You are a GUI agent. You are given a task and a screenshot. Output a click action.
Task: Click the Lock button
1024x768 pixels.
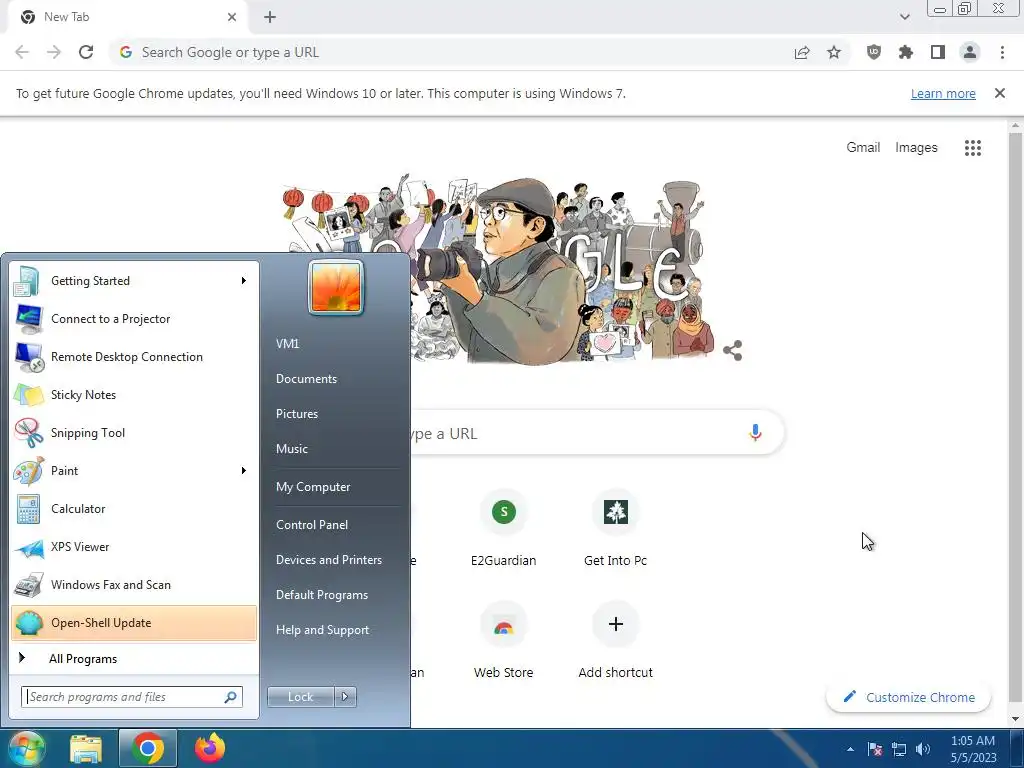click(300, 697)
